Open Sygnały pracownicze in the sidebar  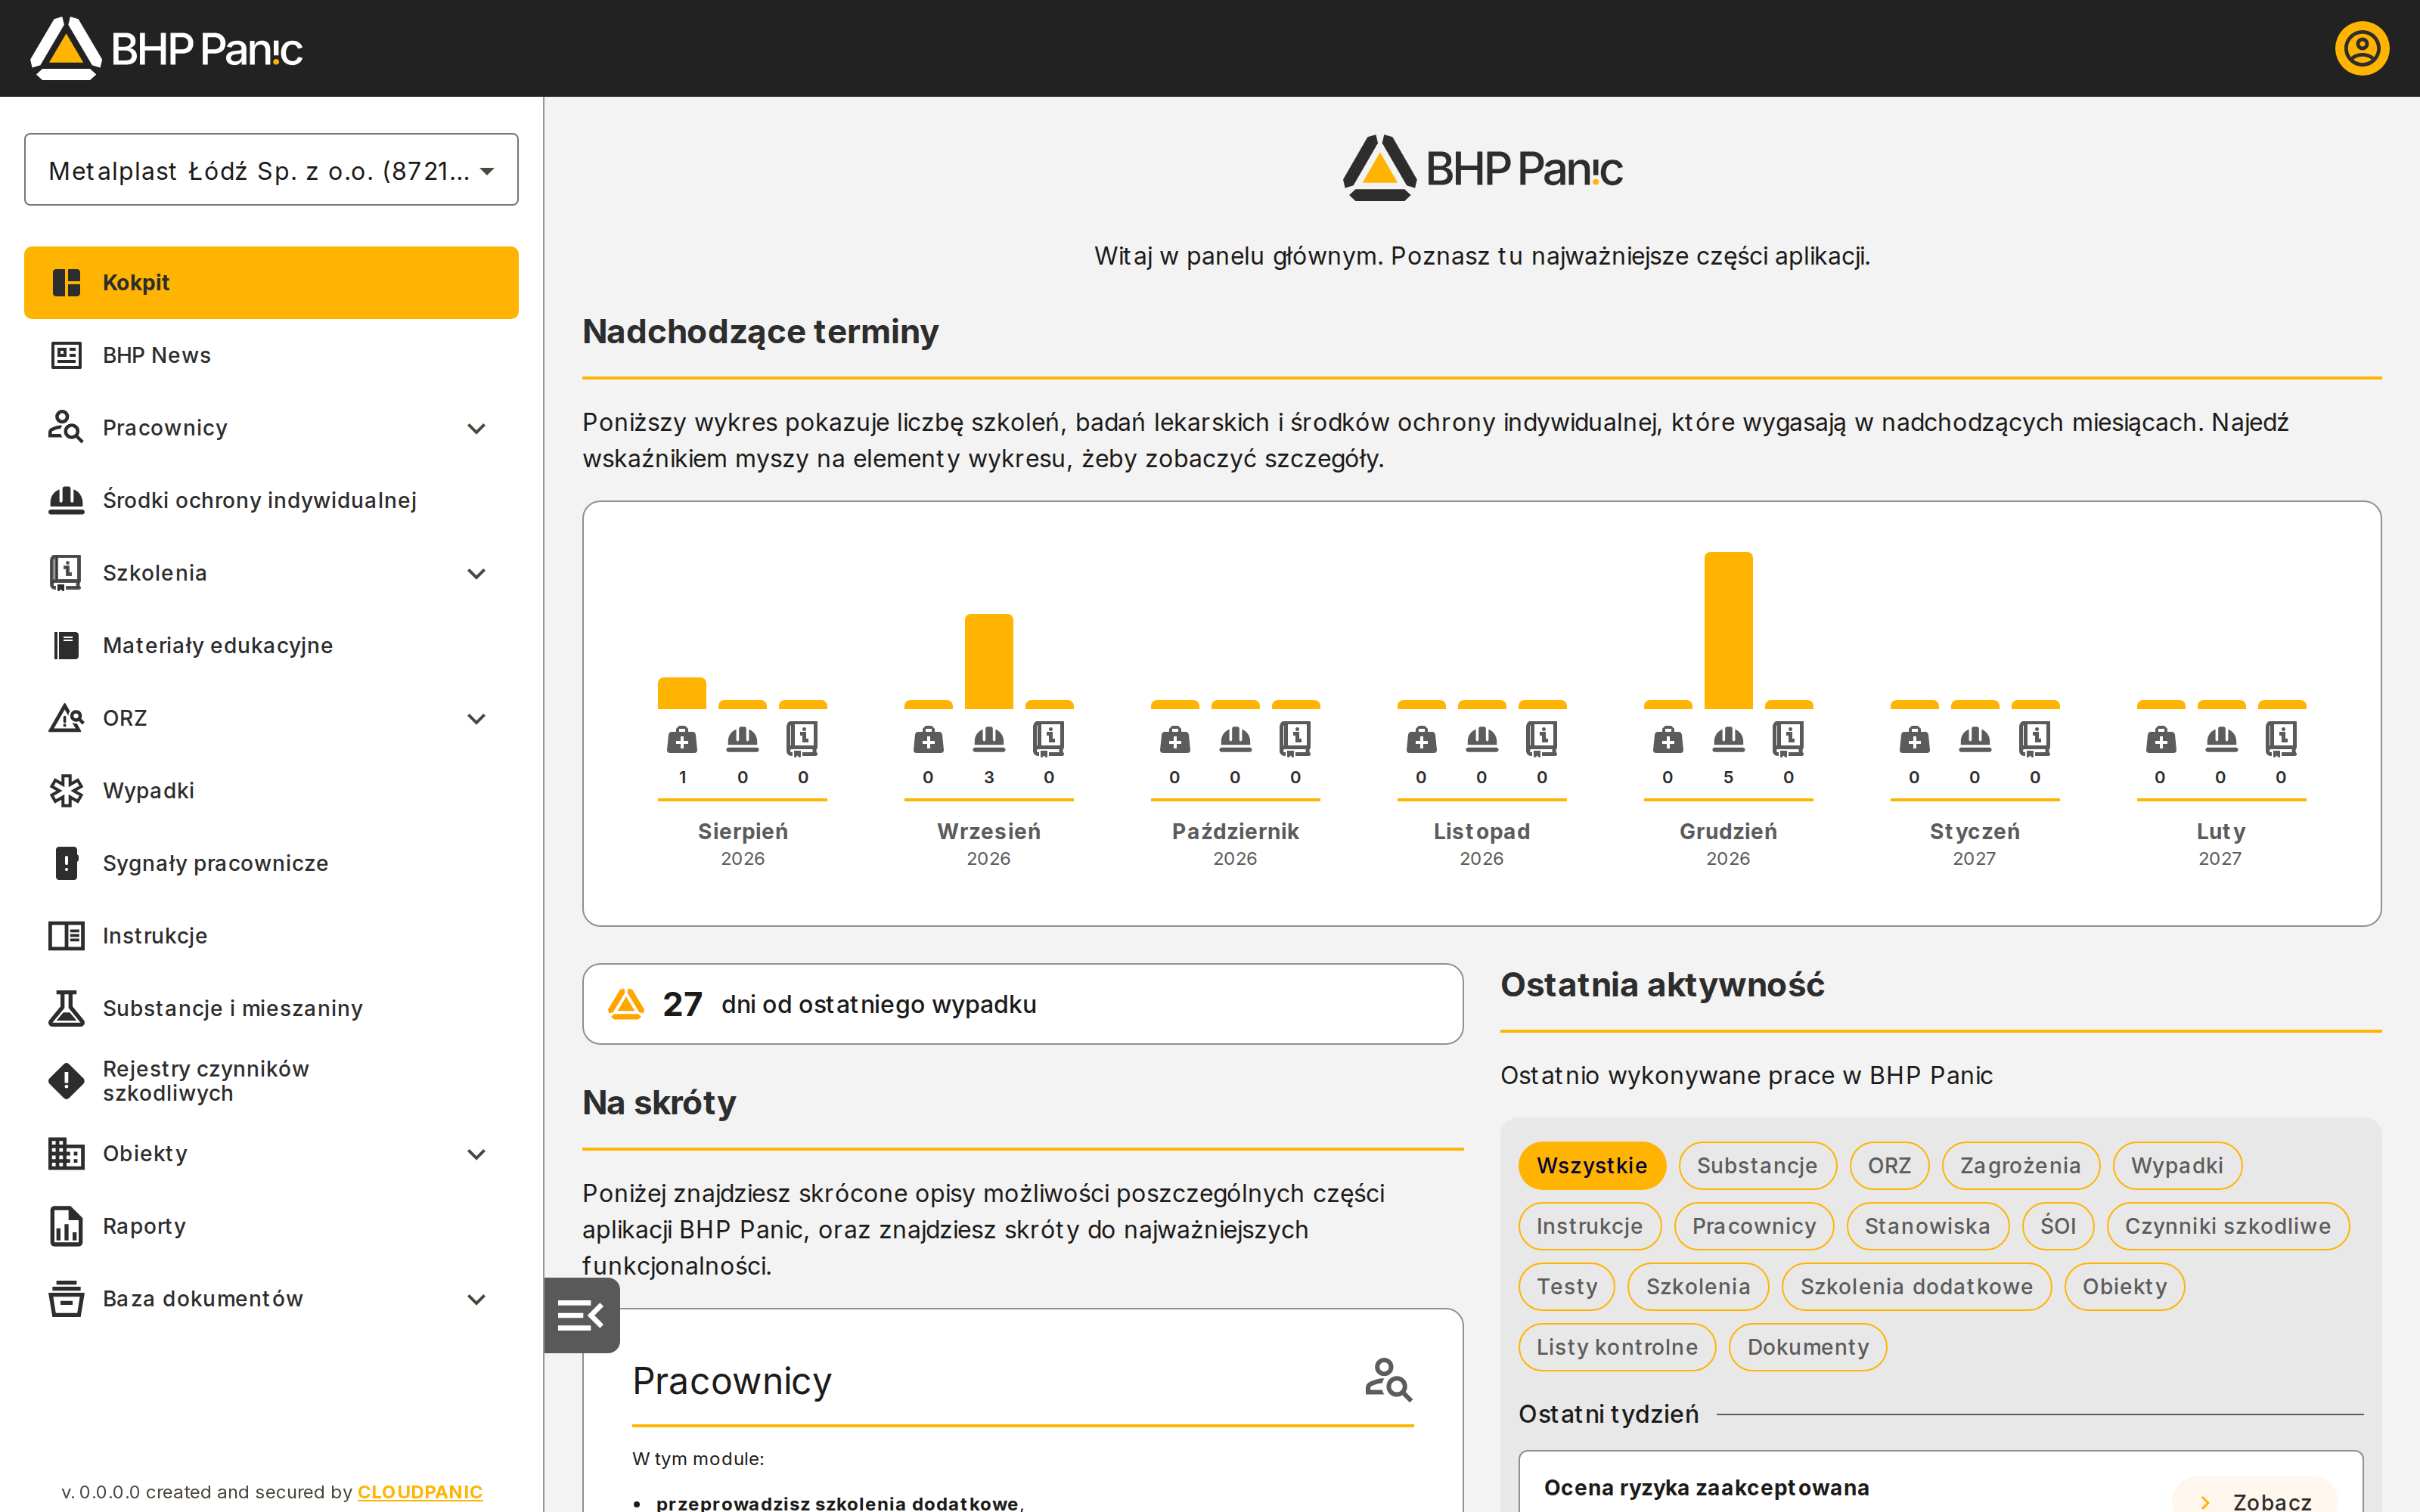pos(271,863)
